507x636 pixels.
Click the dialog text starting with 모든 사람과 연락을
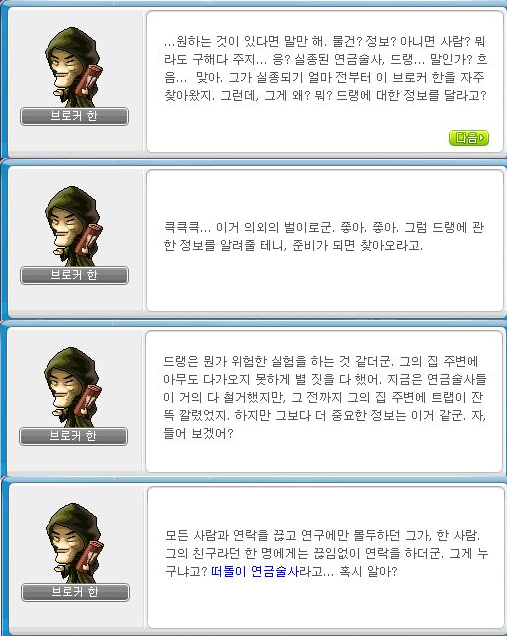click(327, 553)
